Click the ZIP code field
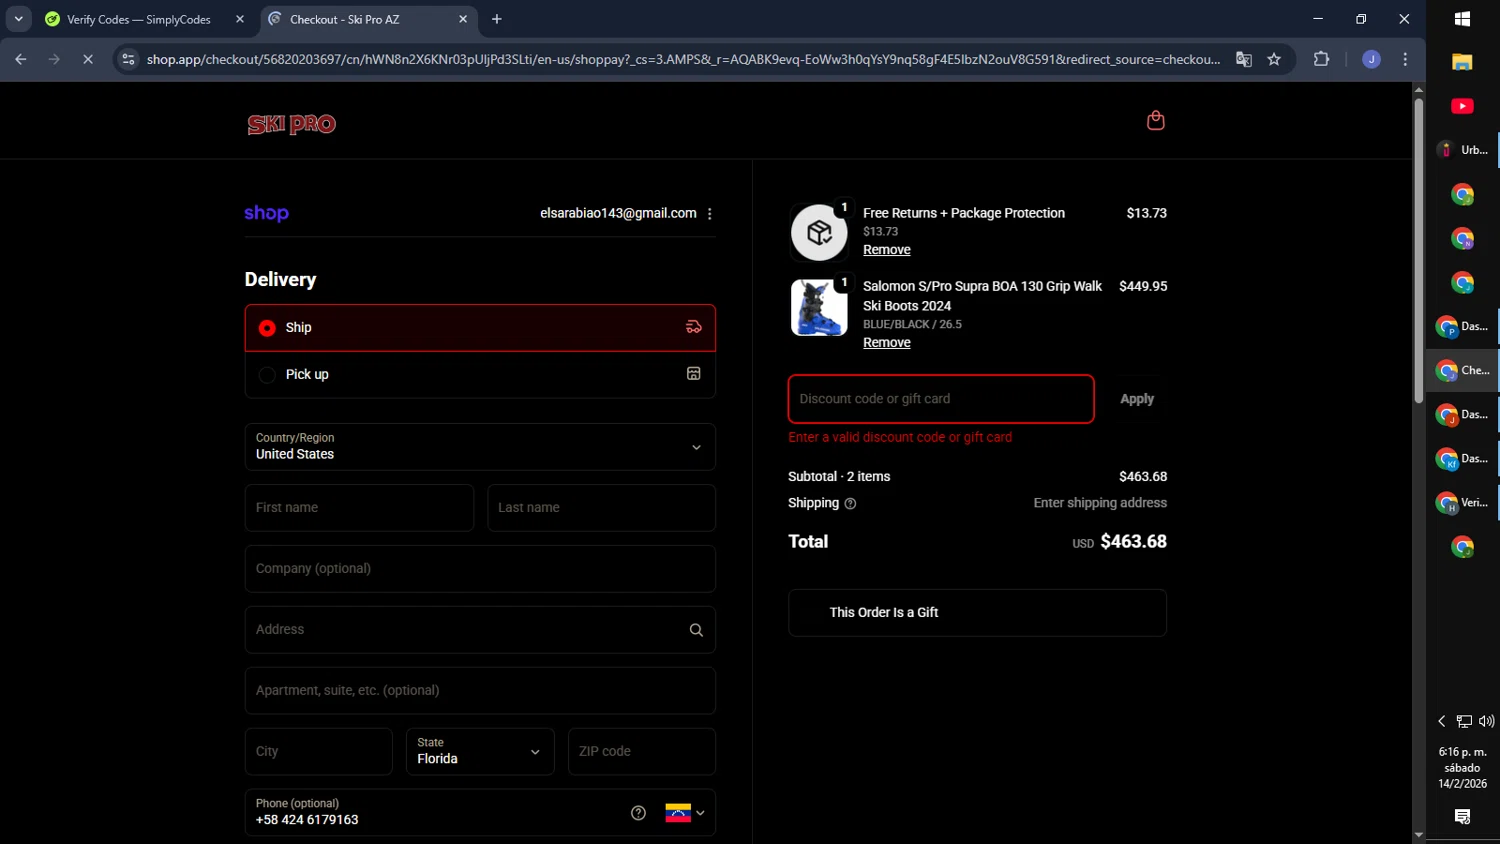This screenshot has height=844, width=1500. [x=642, y=752]
